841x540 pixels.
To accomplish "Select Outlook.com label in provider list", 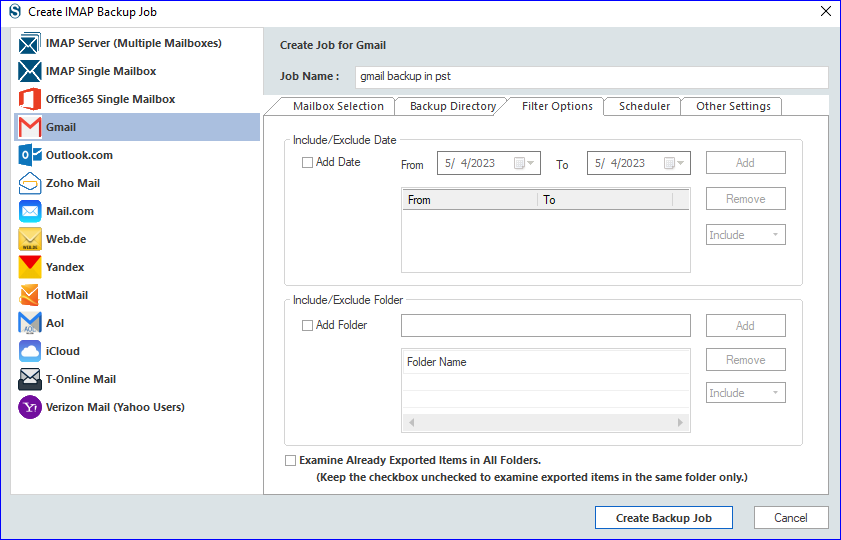I will [79, 156].
